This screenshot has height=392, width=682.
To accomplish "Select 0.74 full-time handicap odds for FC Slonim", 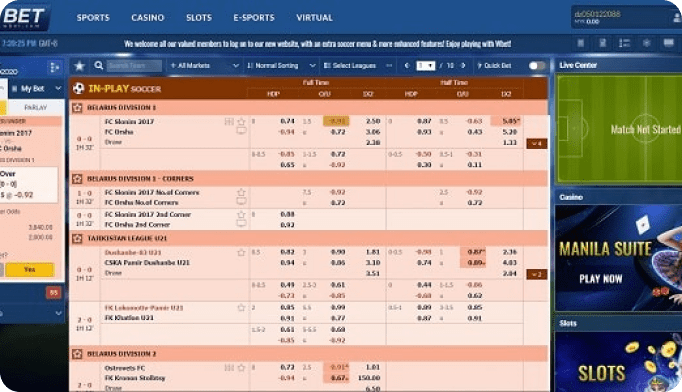I will pyautogui.click(x=288, y=121).
